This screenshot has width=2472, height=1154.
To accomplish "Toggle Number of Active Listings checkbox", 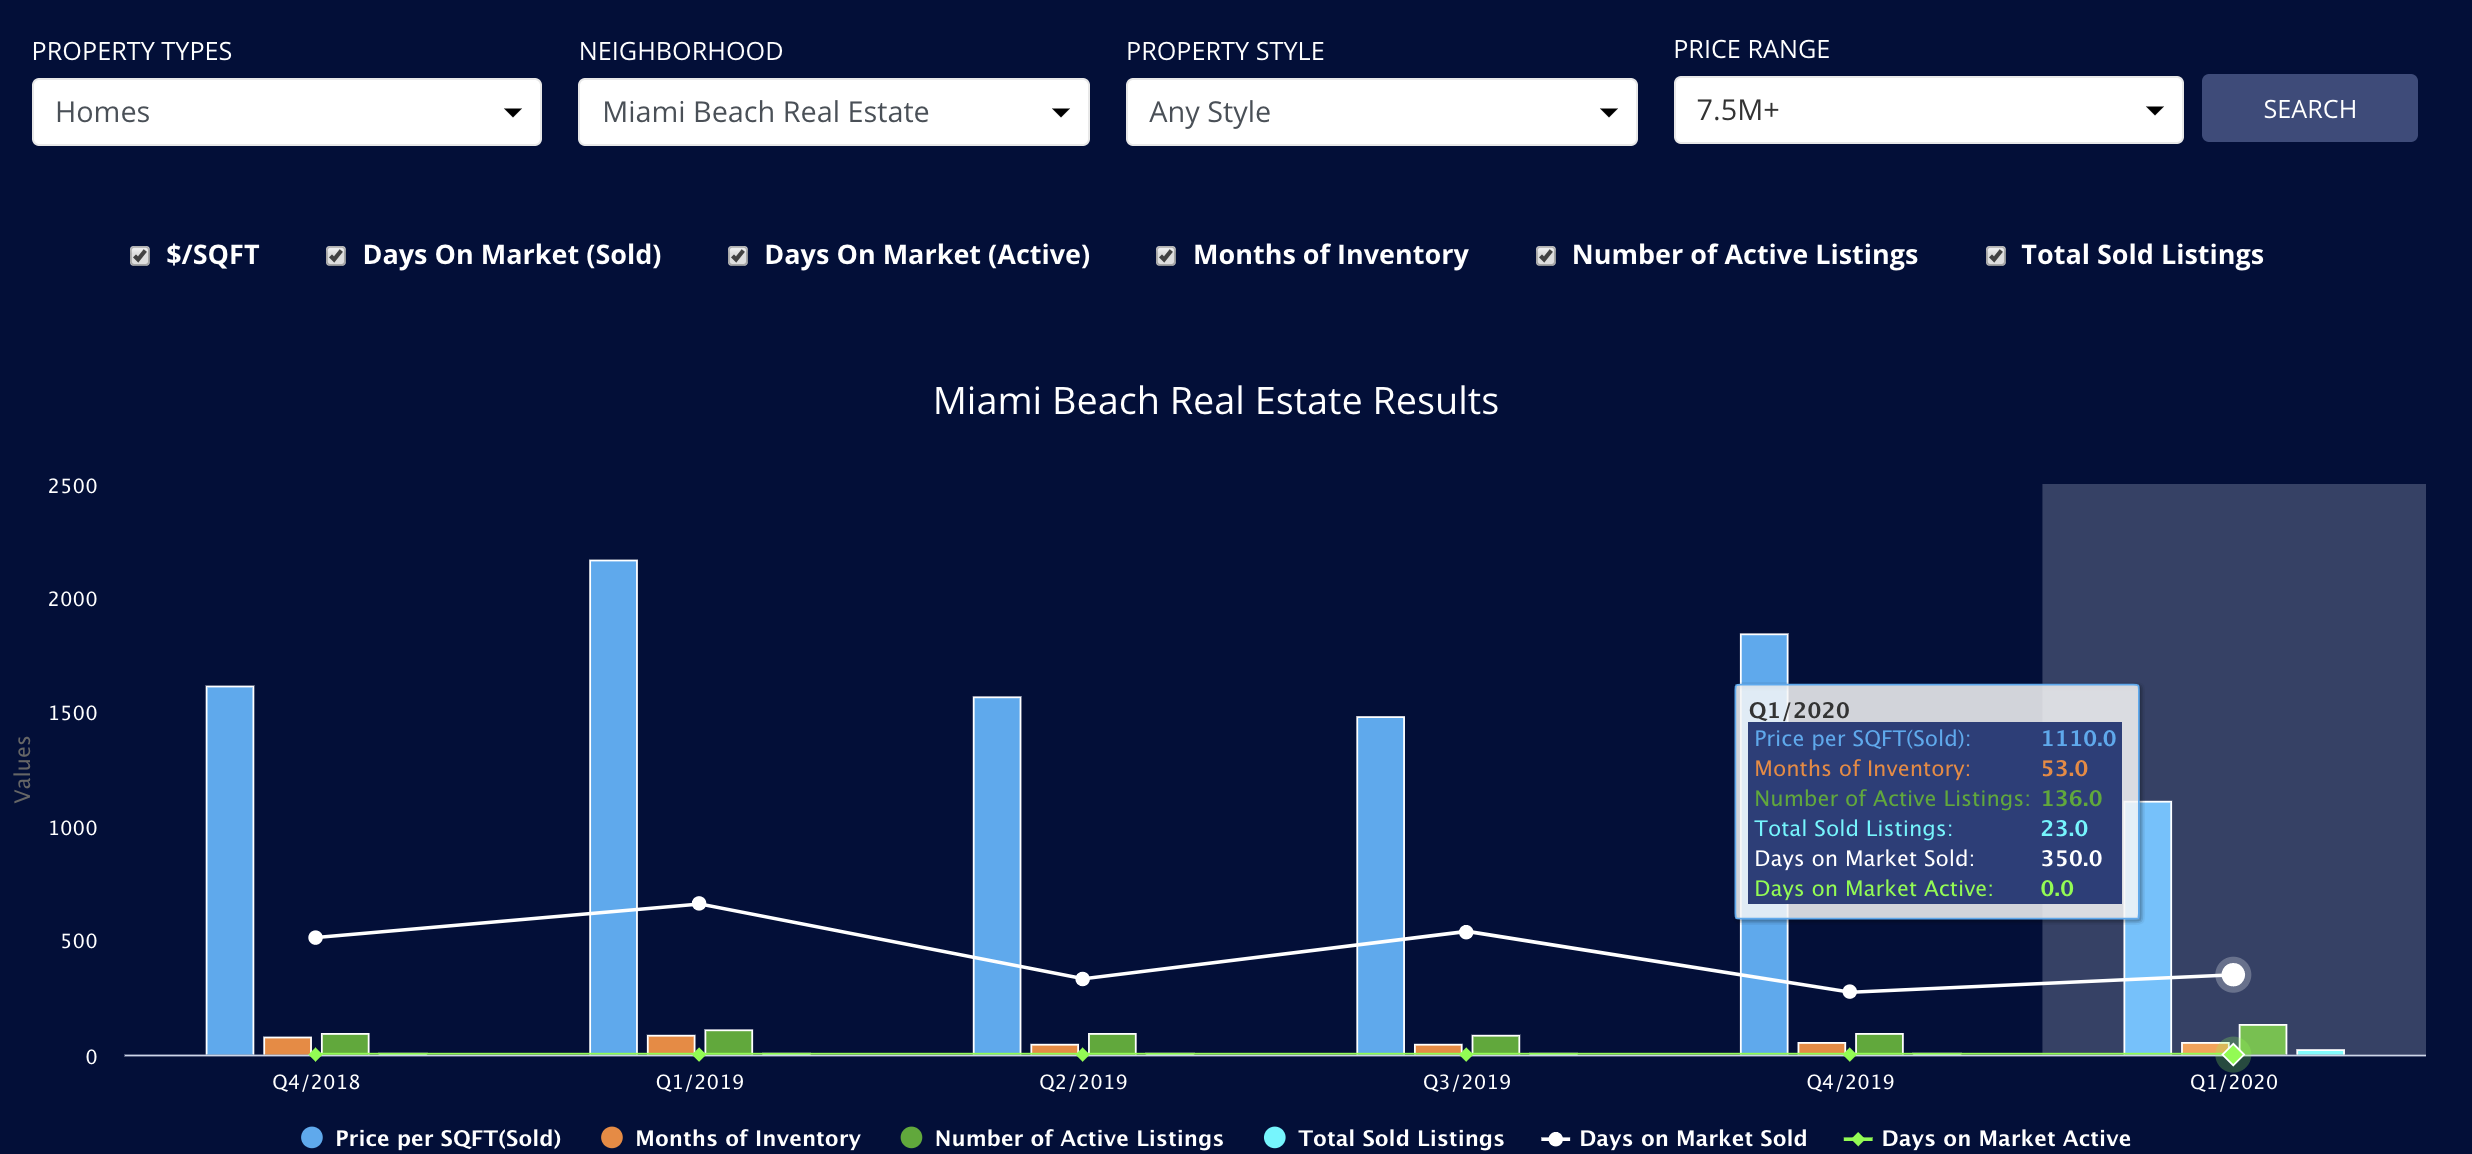I will pos(1546,256).
